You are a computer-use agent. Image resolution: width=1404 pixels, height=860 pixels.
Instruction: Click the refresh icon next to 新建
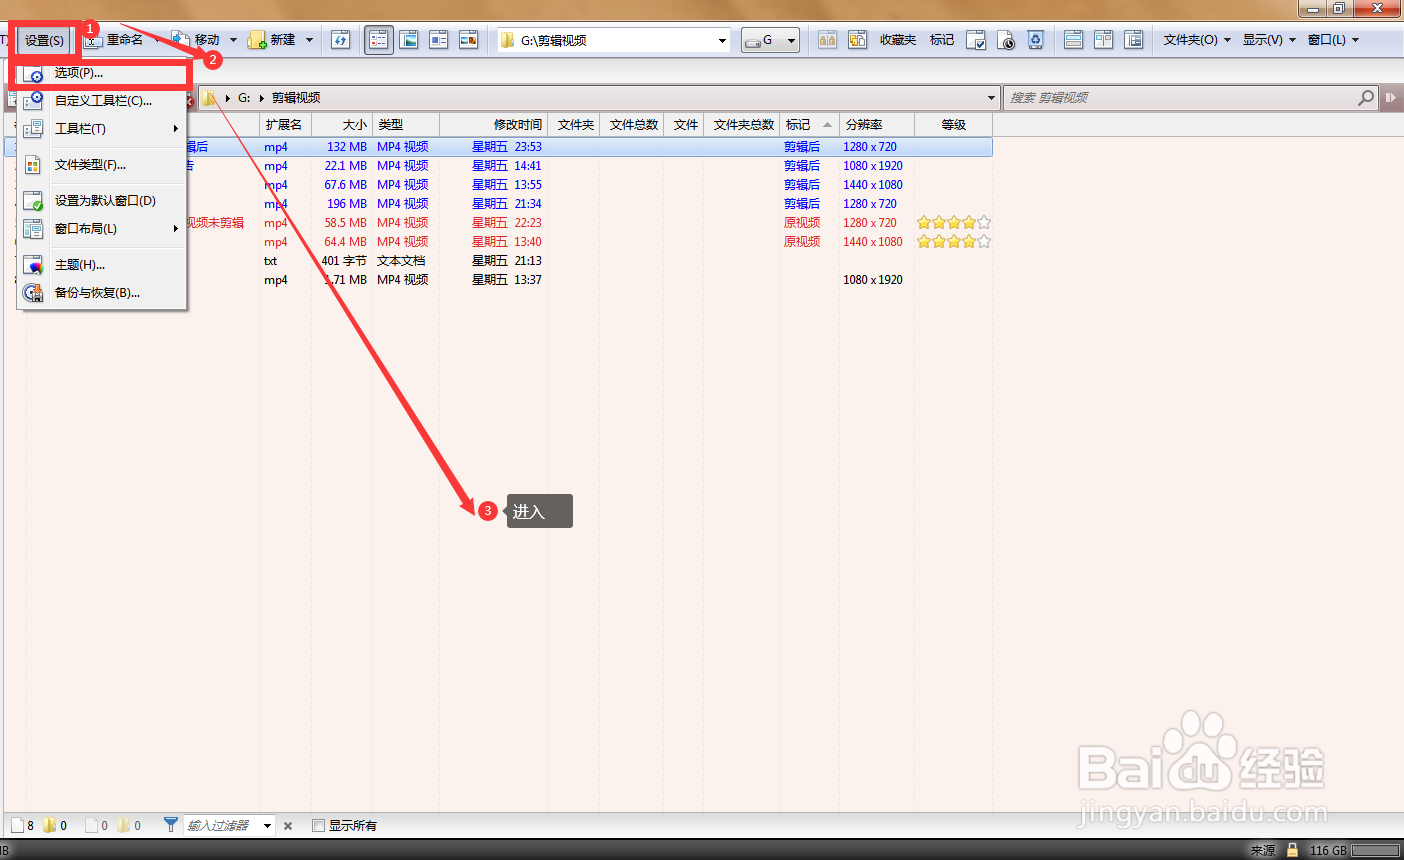341,40
